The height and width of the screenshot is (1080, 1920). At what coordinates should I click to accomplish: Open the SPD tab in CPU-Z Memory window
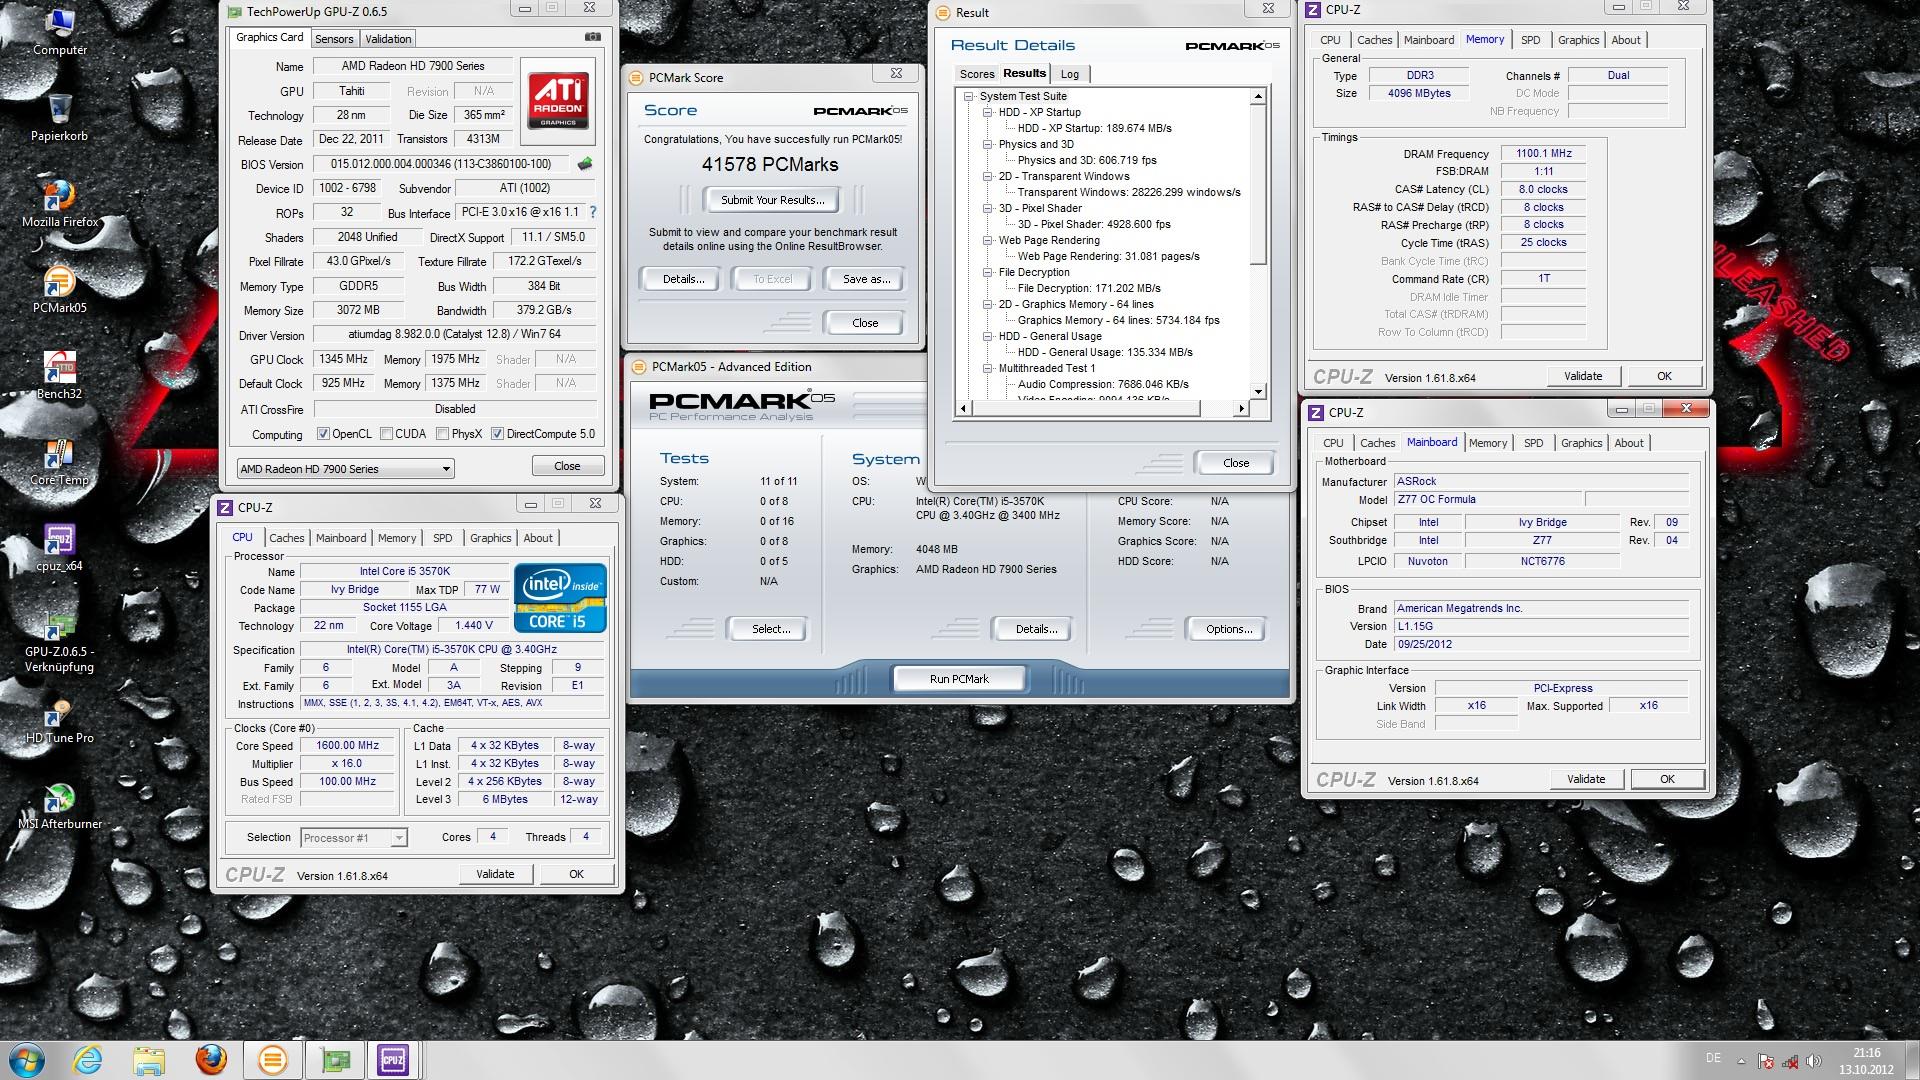point(1530,40)
